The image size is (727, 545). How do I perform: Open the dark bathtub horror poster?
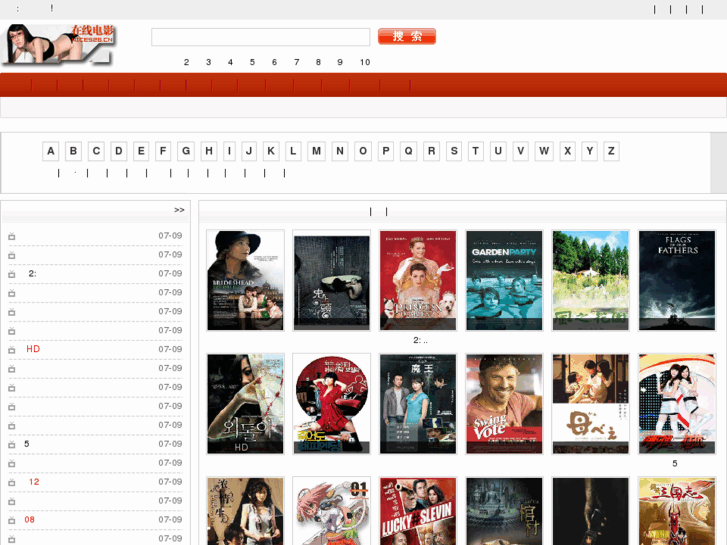tap(332, 281)
